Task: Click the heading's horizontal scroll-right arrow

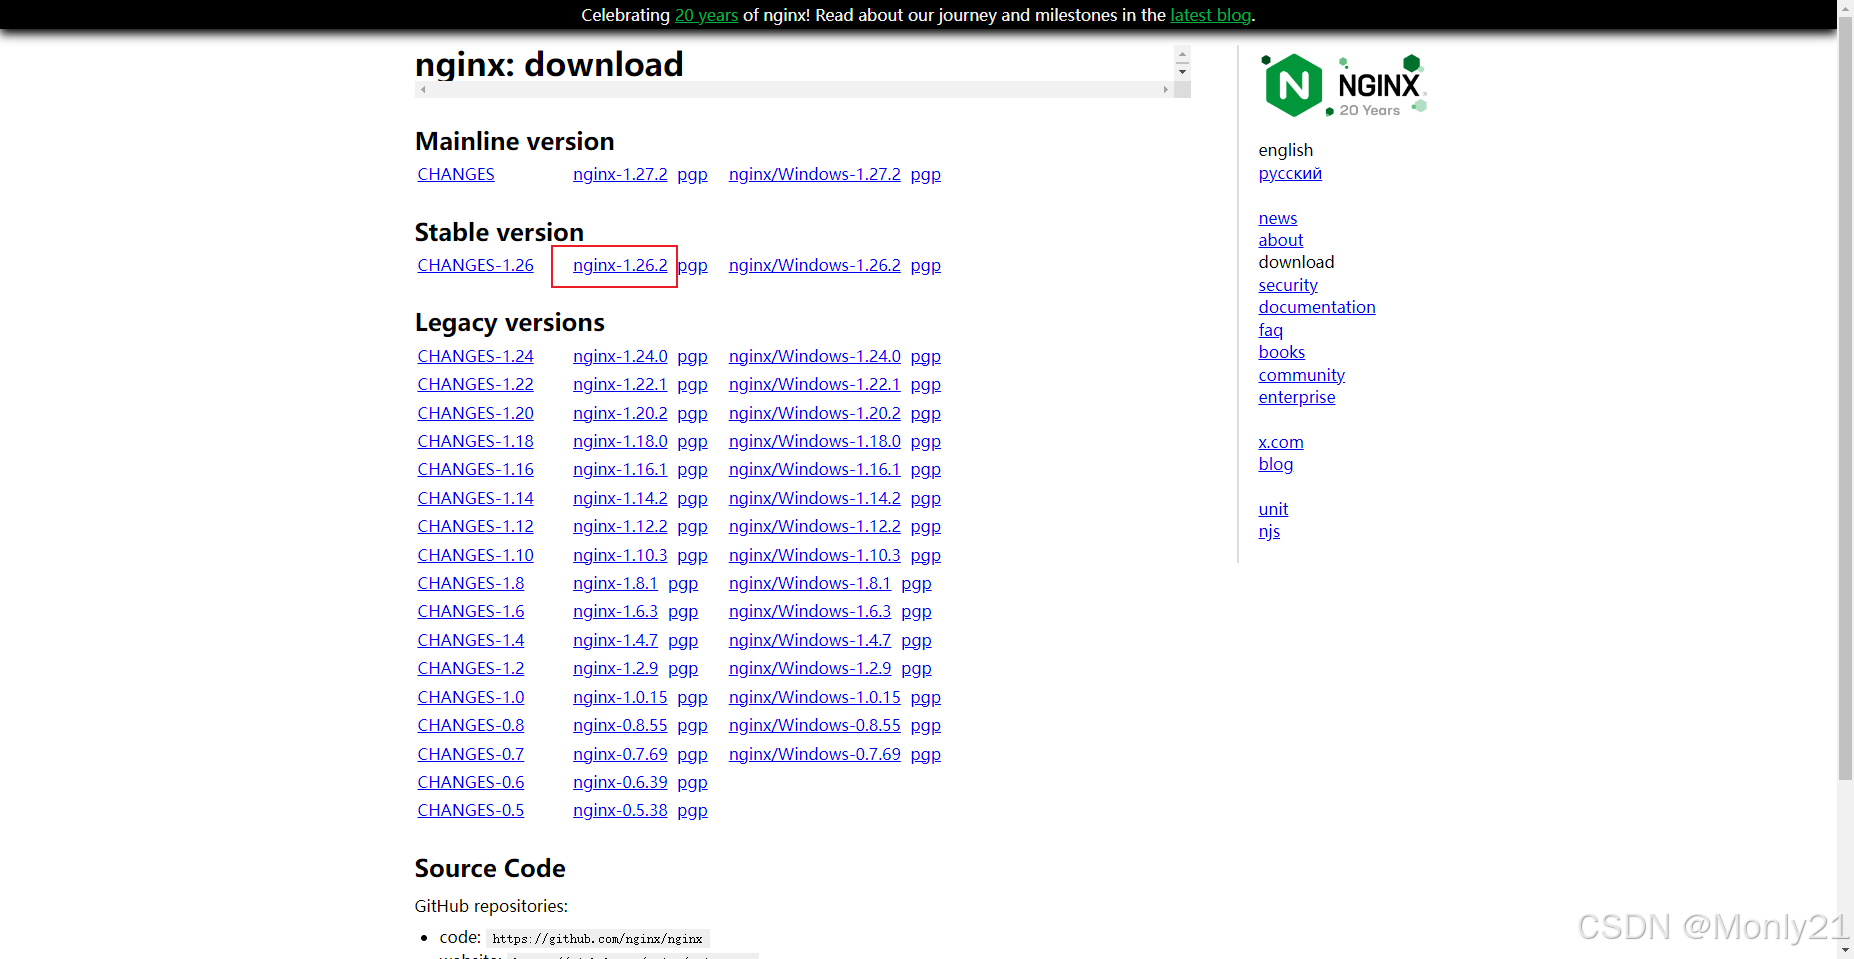Action: coord(1165,90)
